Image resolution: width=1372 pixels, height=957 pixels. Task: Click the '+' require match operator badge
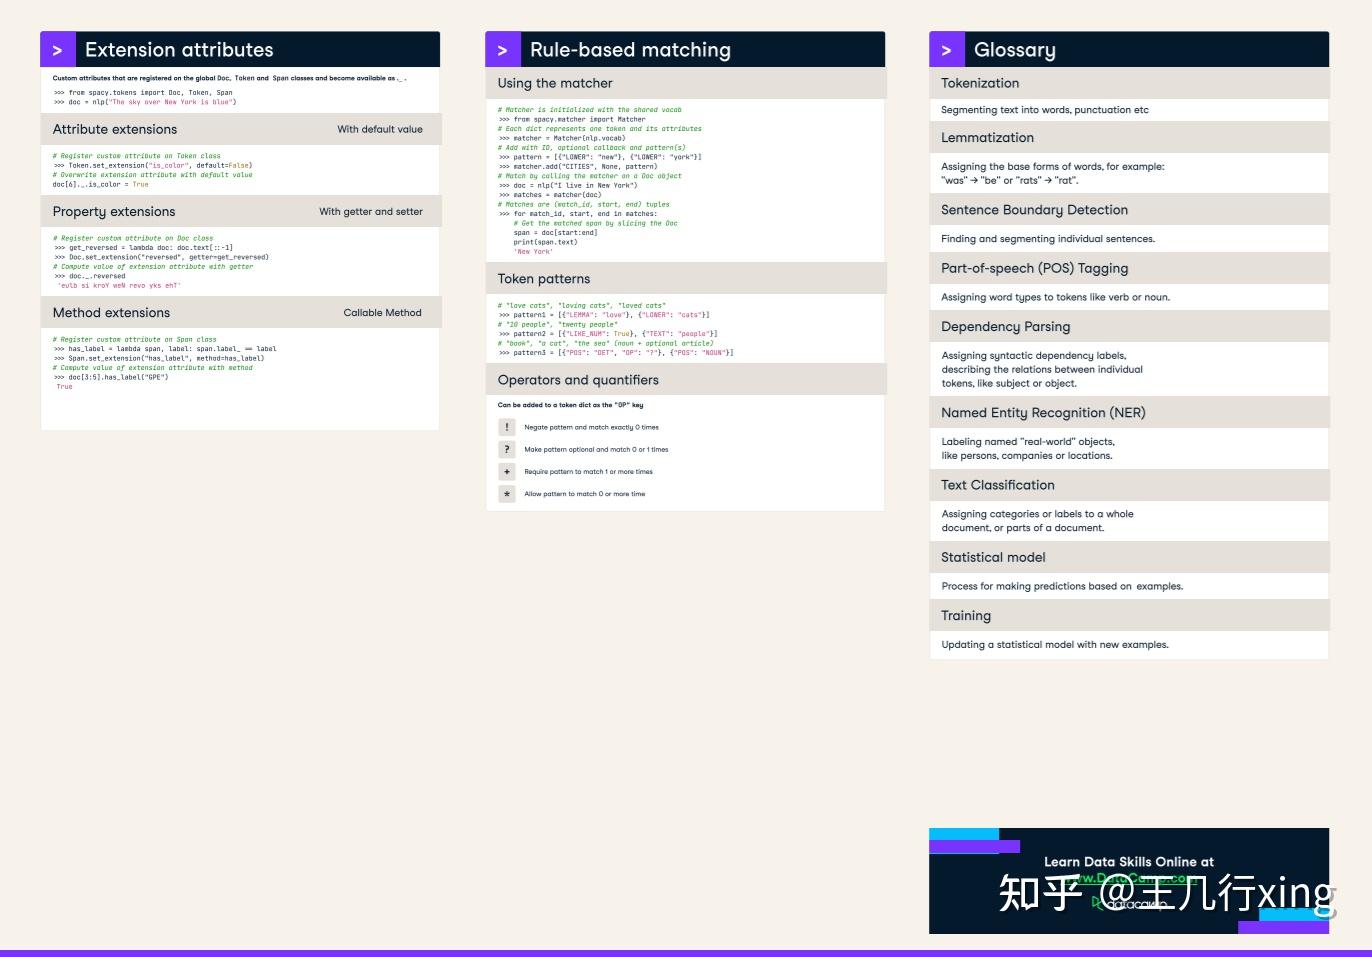[508, 471]
